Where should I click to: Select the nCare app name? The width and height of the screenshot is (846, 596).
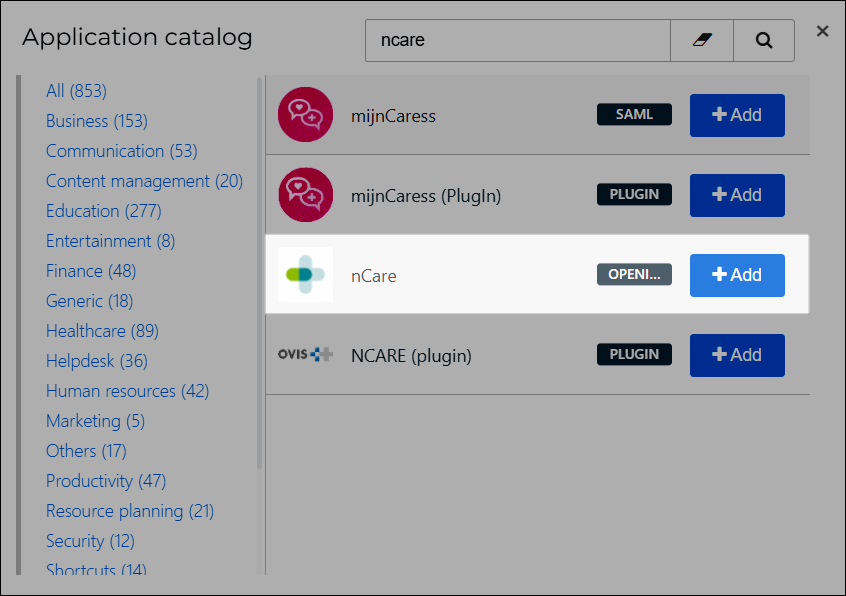(373, 276)
